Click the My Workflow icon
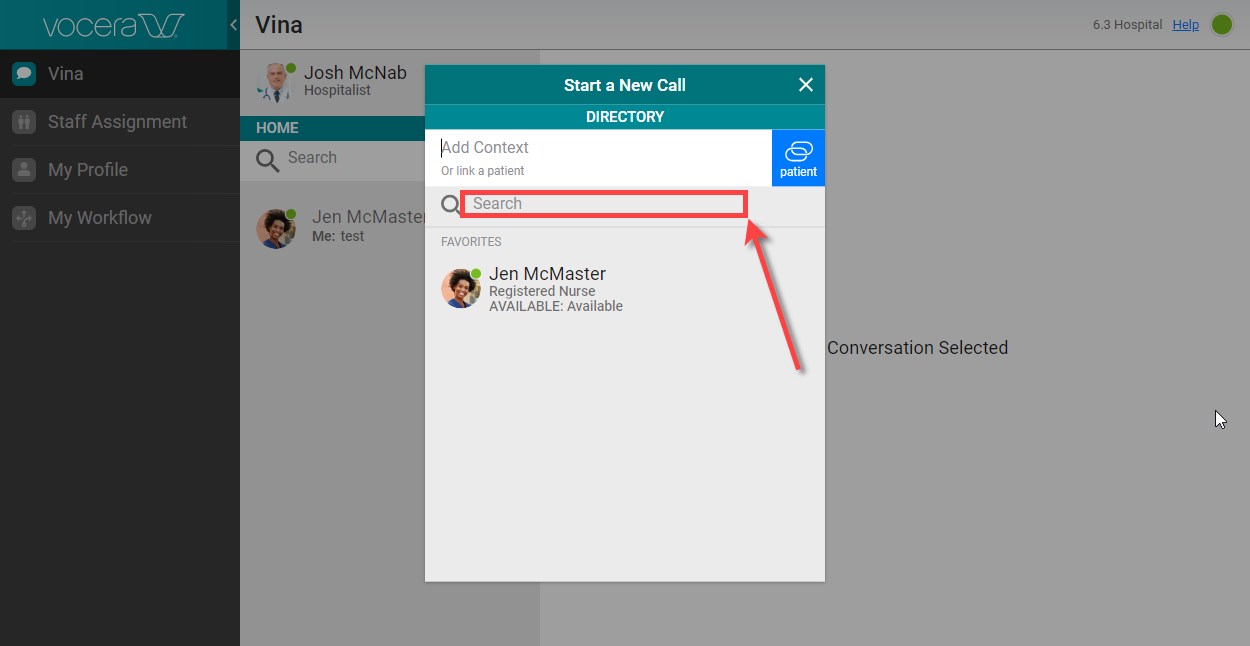Screen dimensions: 1250x646 24,218
